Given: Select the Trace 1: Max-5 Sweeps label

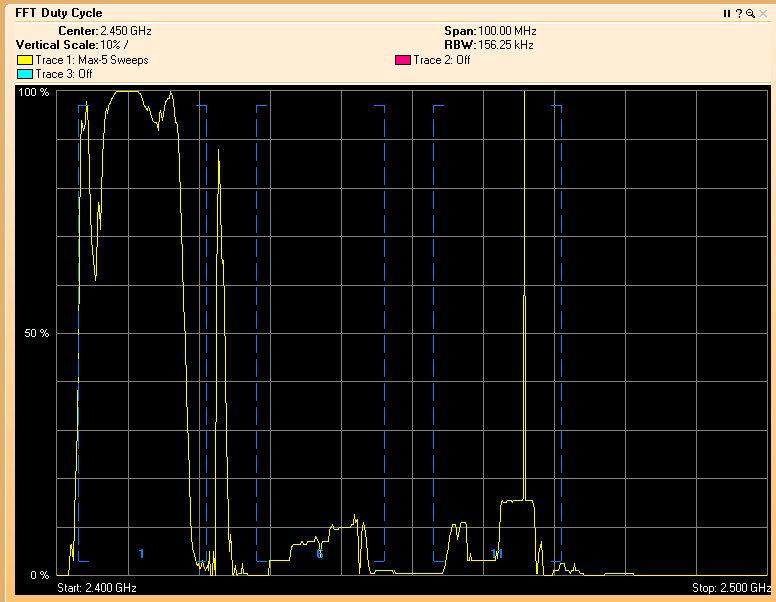Looking at the screenshot, I should point(92,60).
